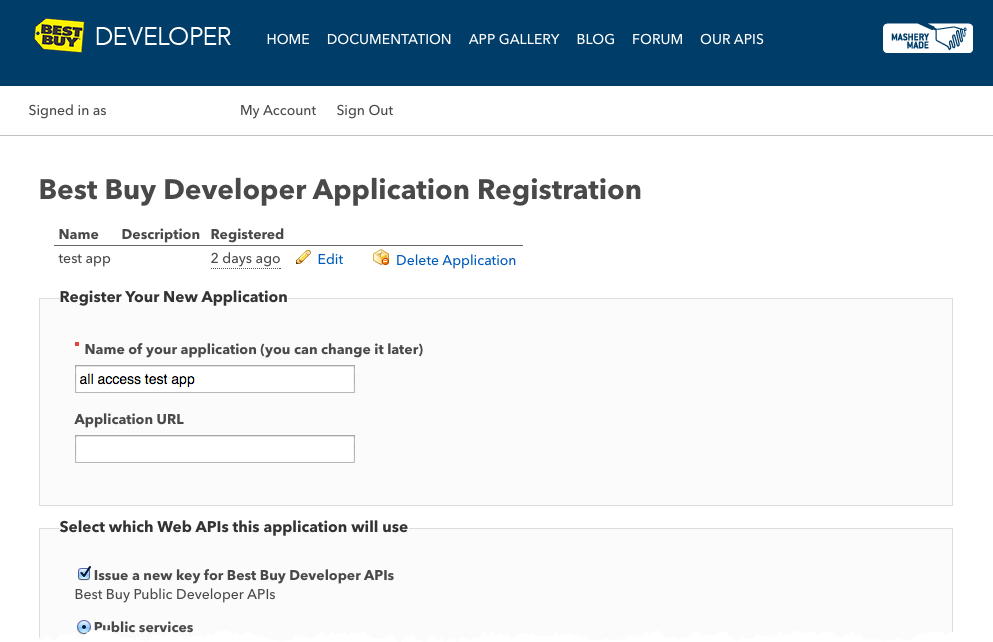Screen dimensions: 993x642
Task: Click the page heading Application Registration
Action: point(340,190)
